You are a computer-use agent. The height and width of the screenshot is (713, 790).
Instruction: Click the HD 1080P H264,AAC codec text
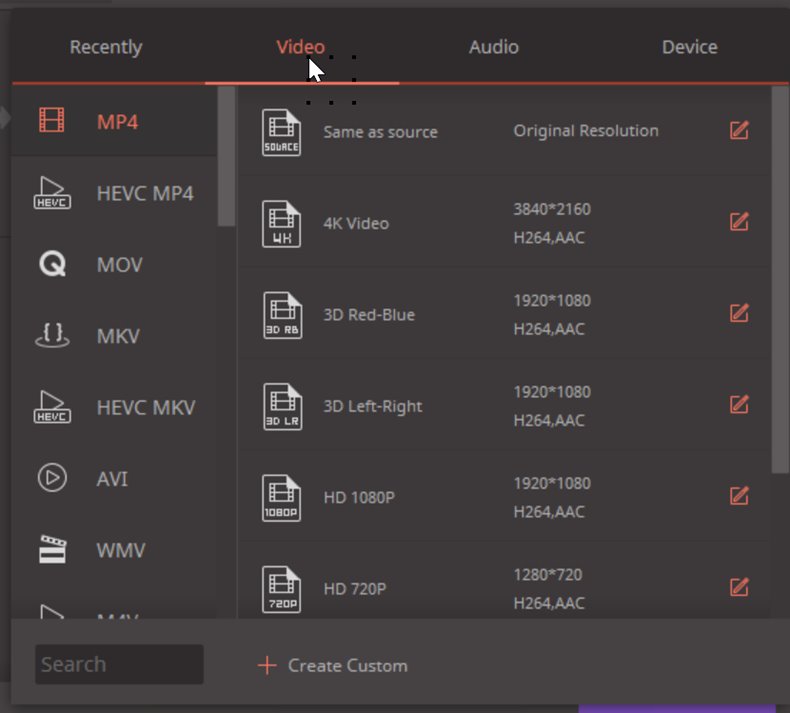549,512
